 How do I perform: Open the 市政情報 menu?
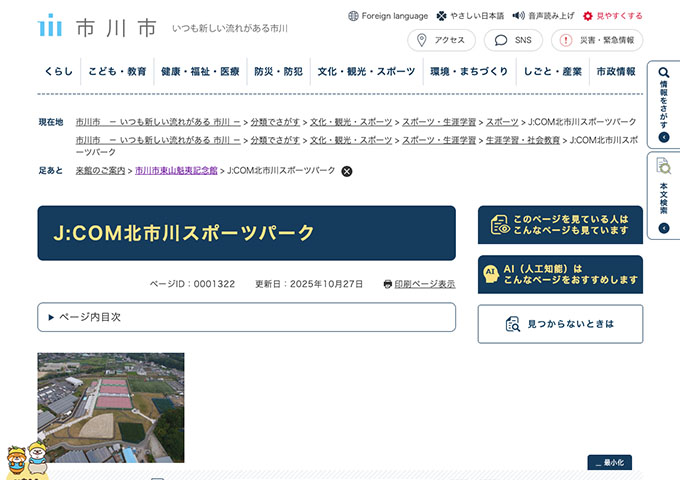point(616,72)
